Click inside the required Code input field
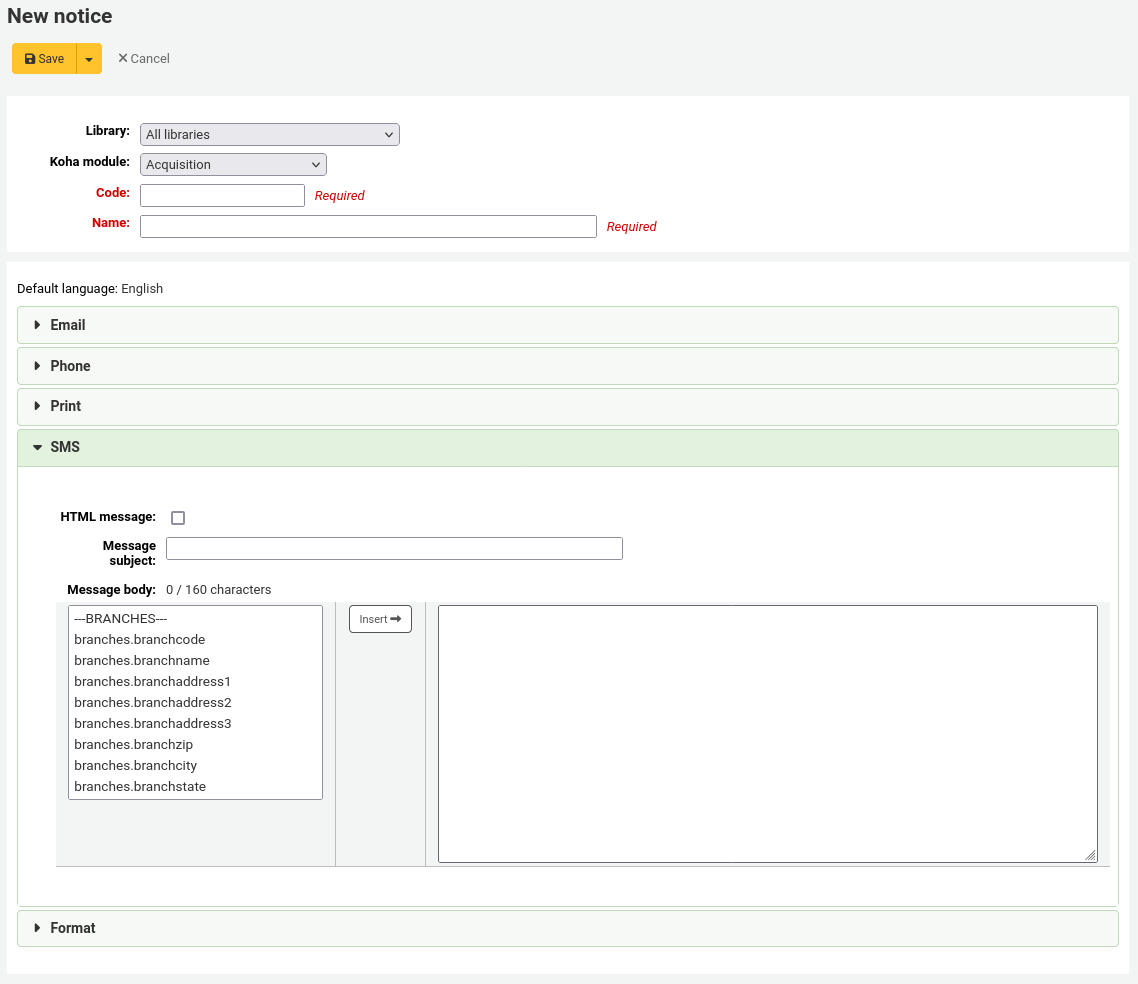The width and height of the screenshot is (1138, 984). [x=222, y=194]
